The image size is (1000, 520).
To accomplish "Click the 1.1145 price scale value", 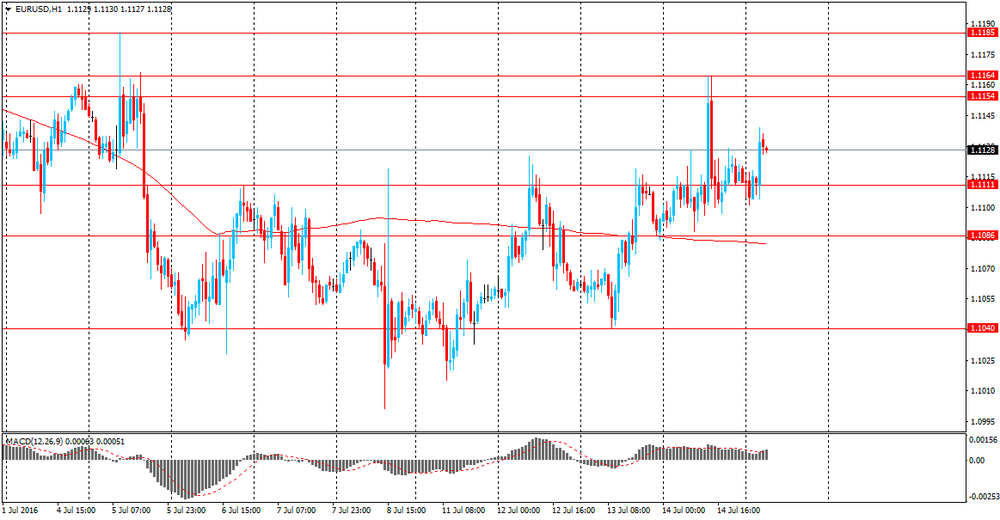I will point(984,115).
